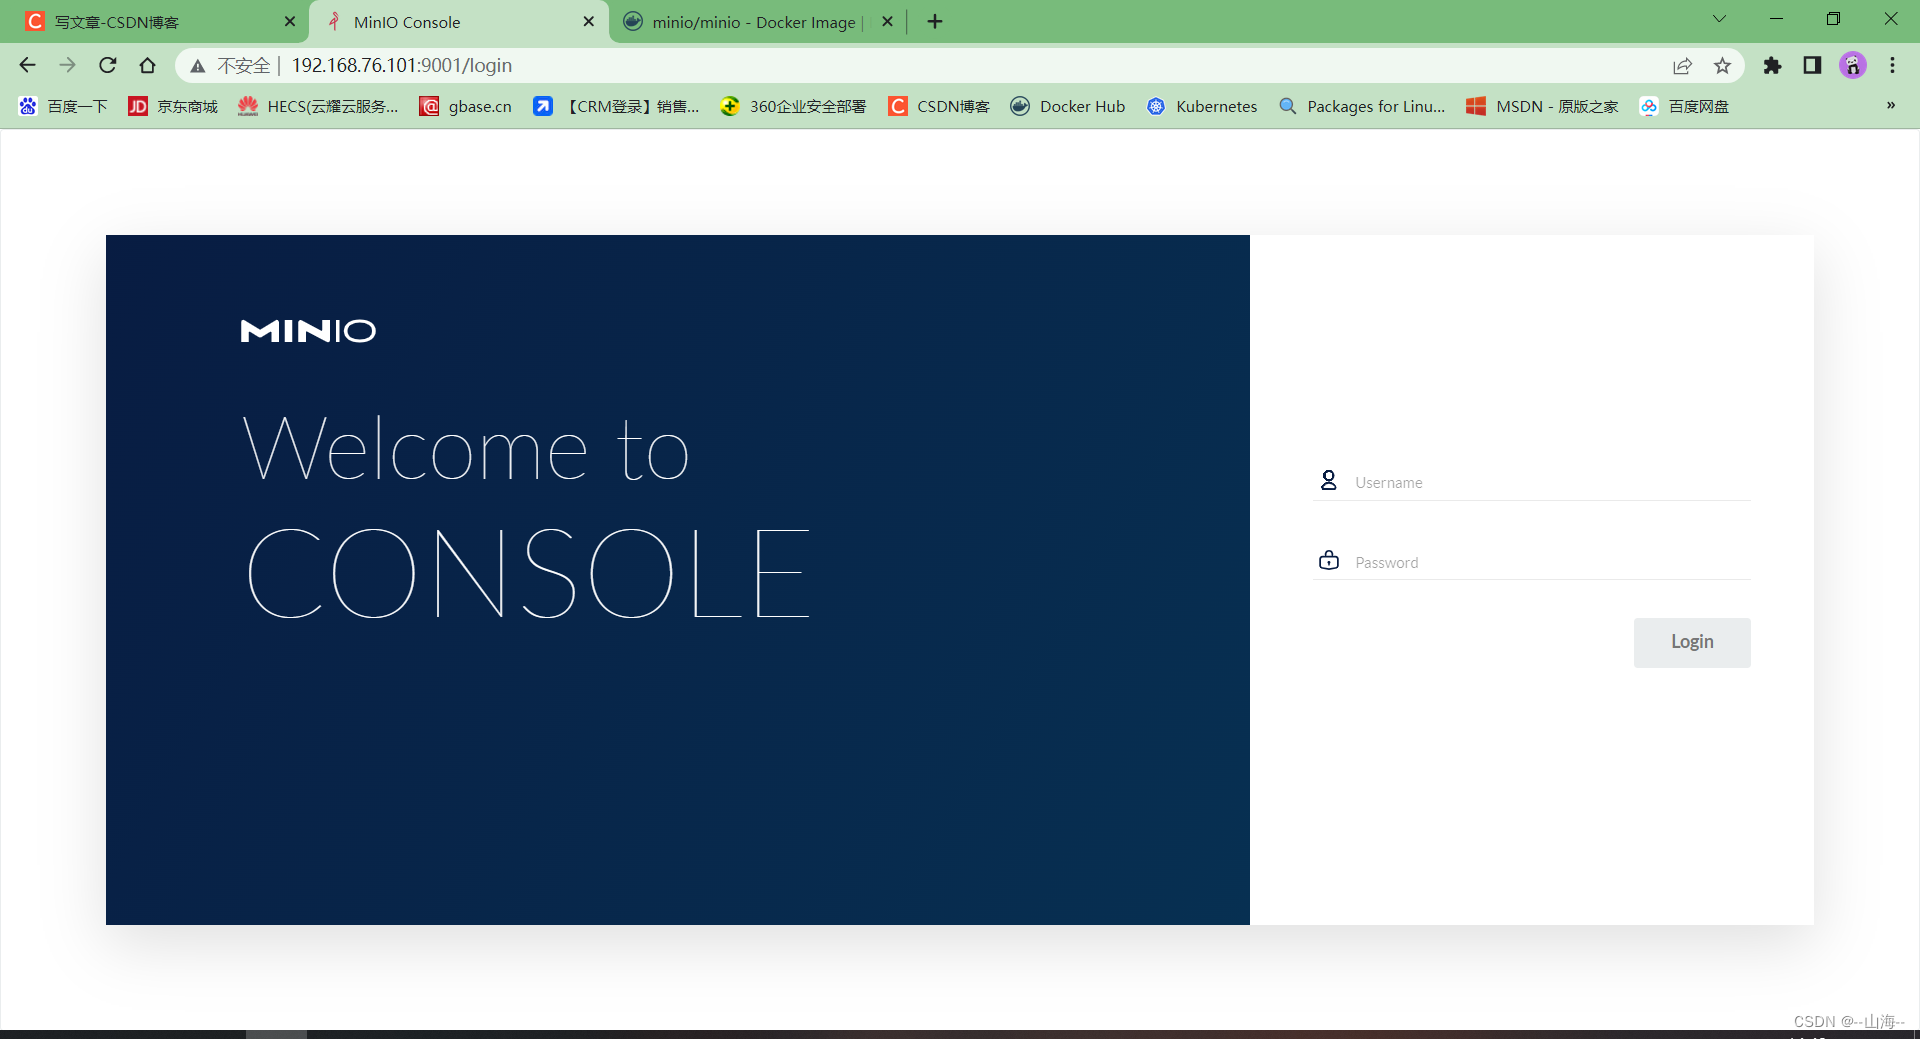This screenshot has height=1039, width=1920.
Task: Reload the page
Action: click(x=108, y=65)
